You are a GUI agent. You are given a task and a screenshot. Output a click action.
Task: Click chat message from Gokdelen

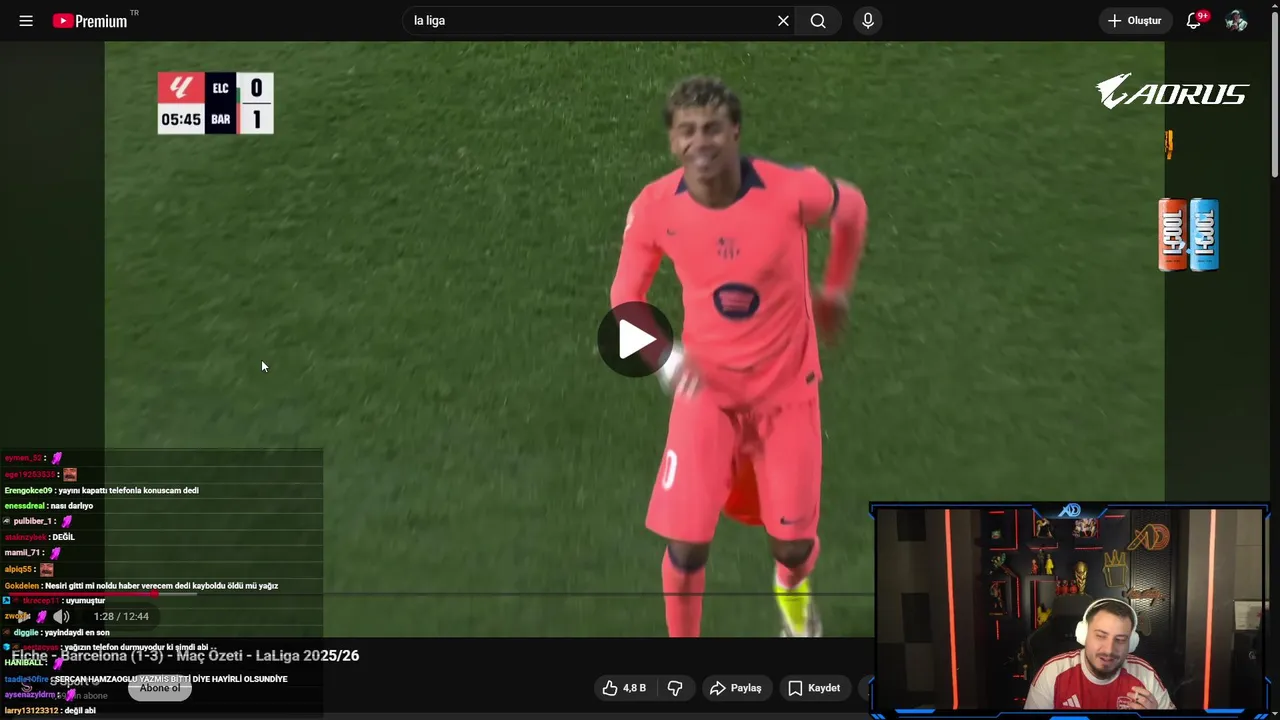pyautogui.click(x=141, y=586)
